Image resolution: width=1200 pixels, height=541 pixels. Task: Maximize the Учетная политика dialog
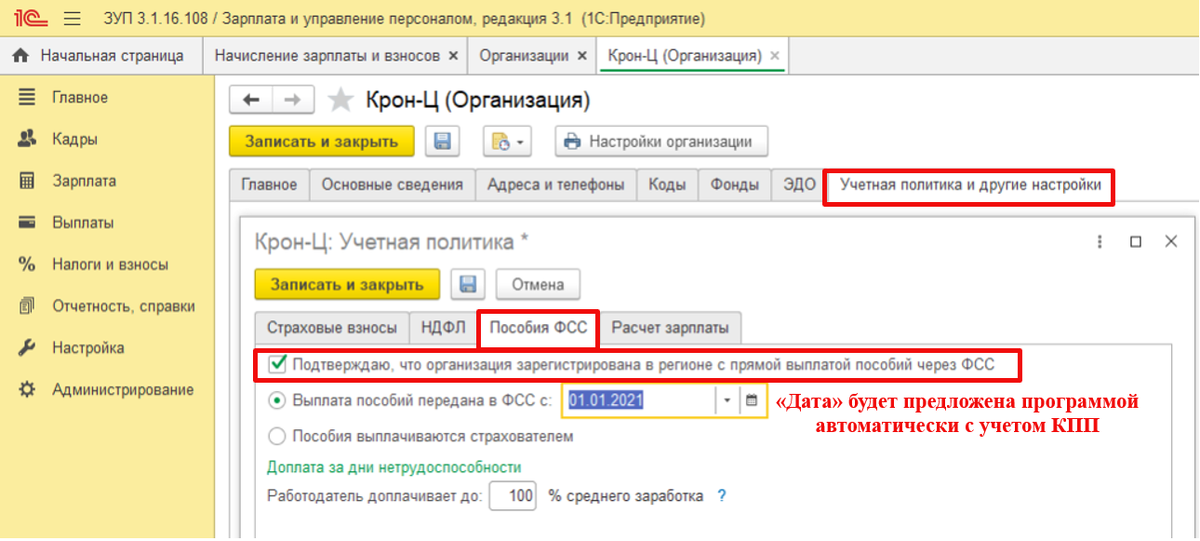[x=1136, y=242]
